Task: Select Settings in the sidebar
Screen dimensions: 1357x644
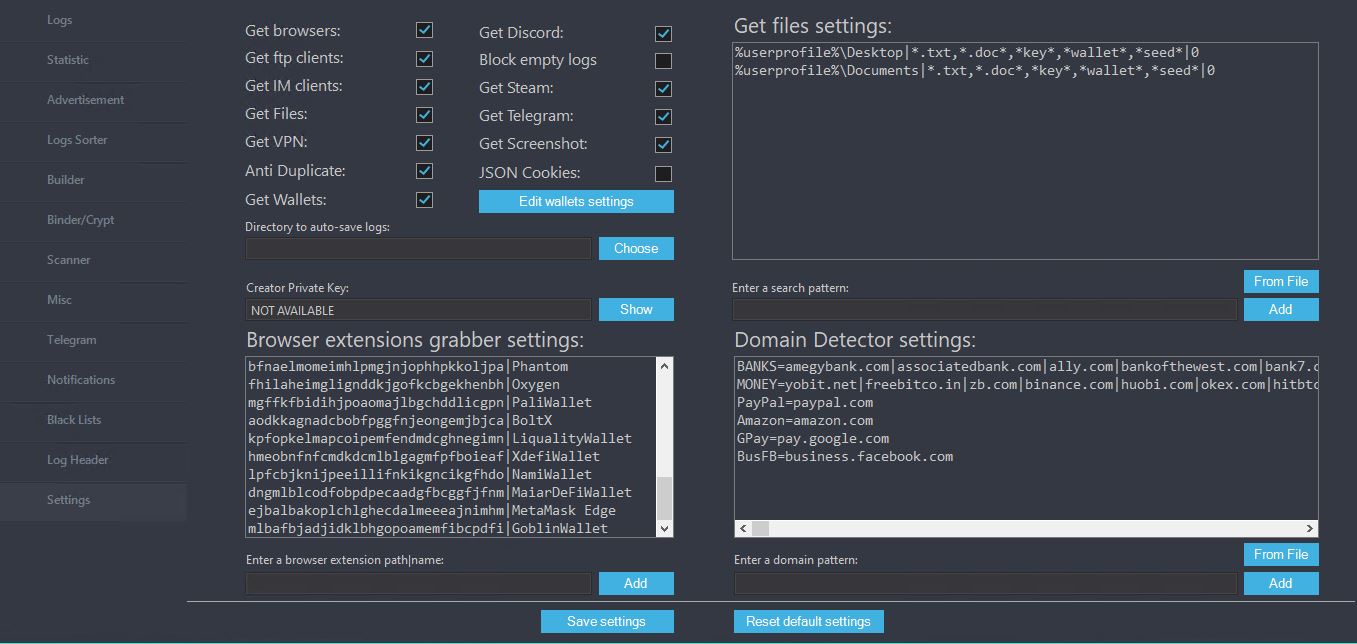Action: pyautogui.click(x=93, y=500)
